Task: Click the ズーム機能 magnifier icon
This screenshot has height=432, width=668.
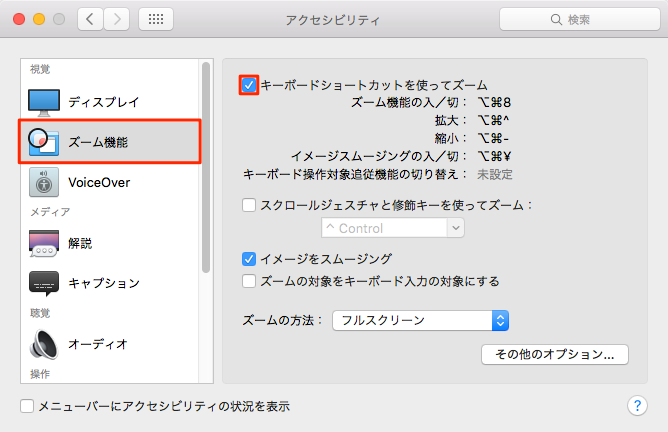Action: click(x=43, y=142)
